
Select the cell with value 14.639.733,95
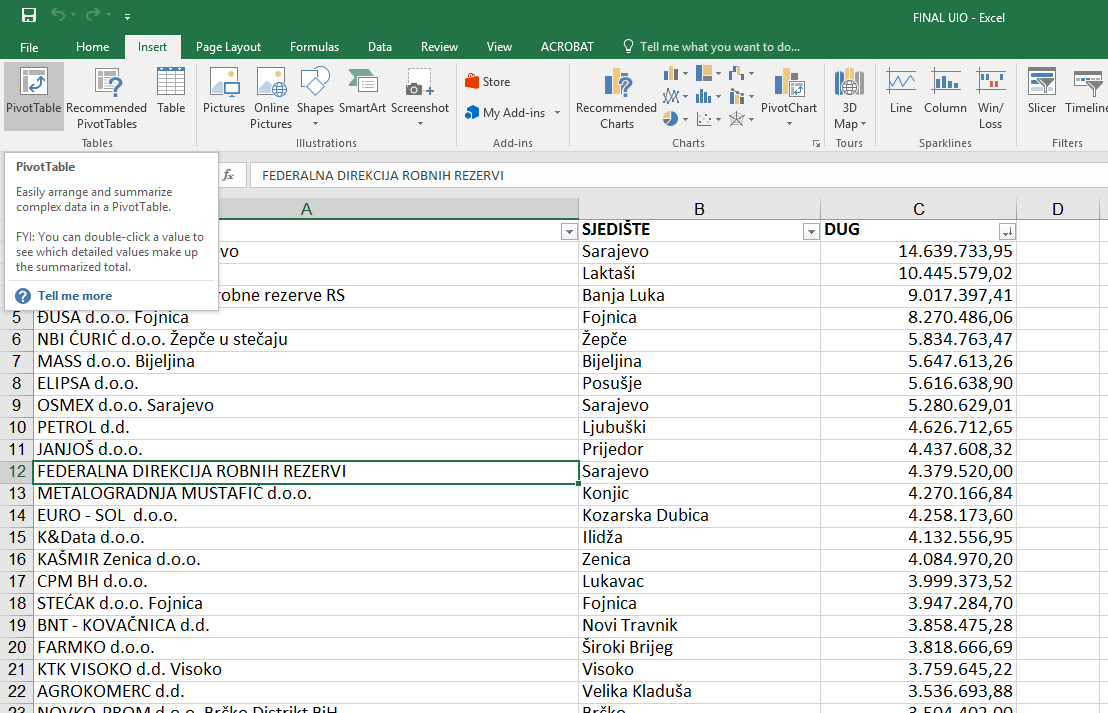pyautogui.click(x=918, y=252)
